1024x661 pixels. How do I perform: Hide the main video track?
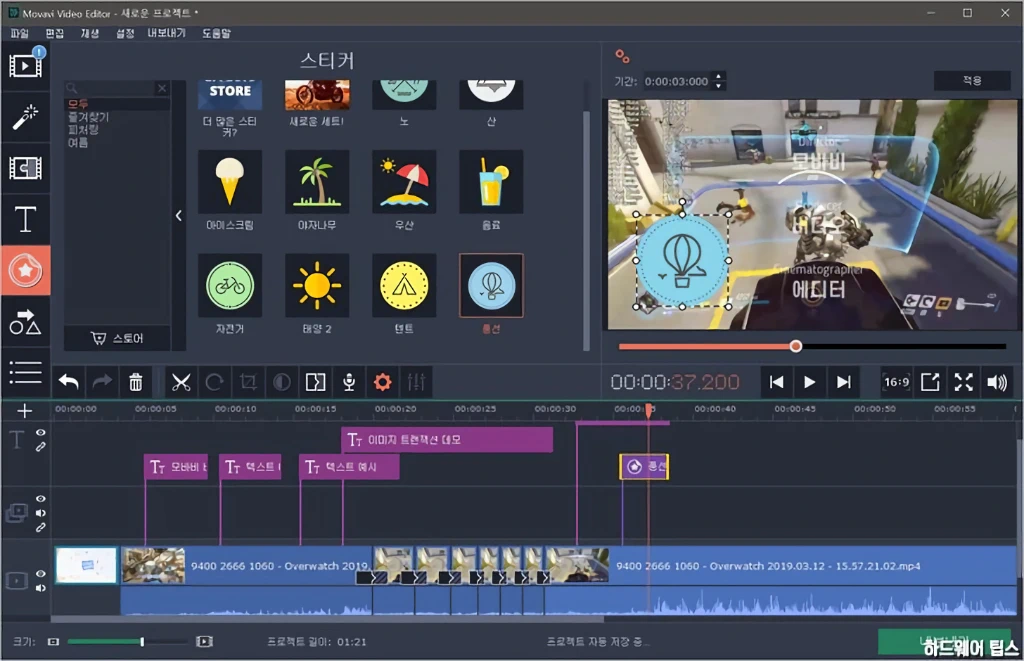click(40, 573)
